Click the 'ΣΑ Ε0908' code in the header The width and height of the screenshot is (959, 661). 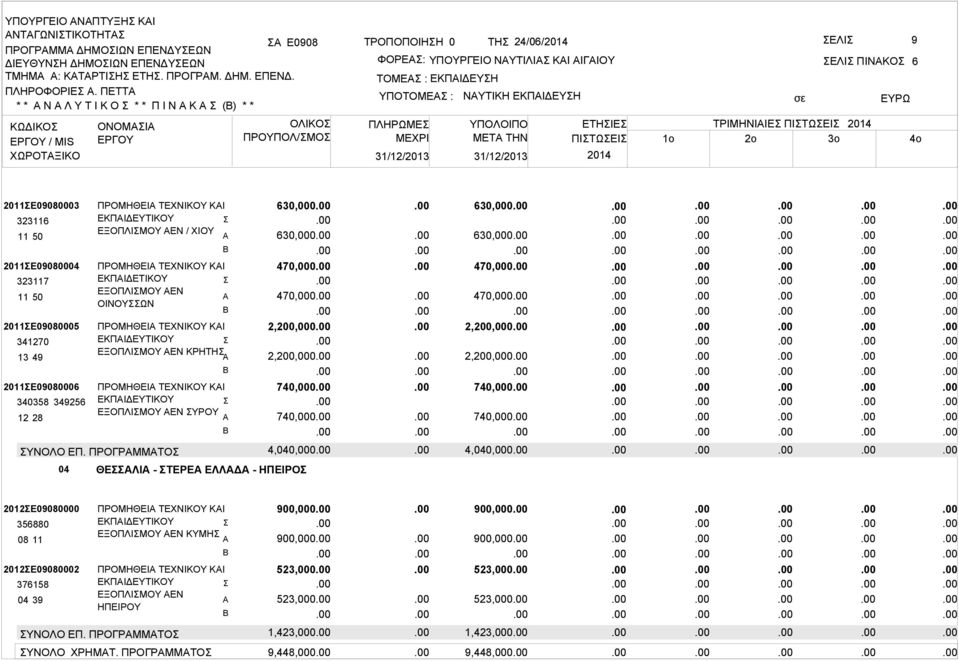tap(292, 42)
